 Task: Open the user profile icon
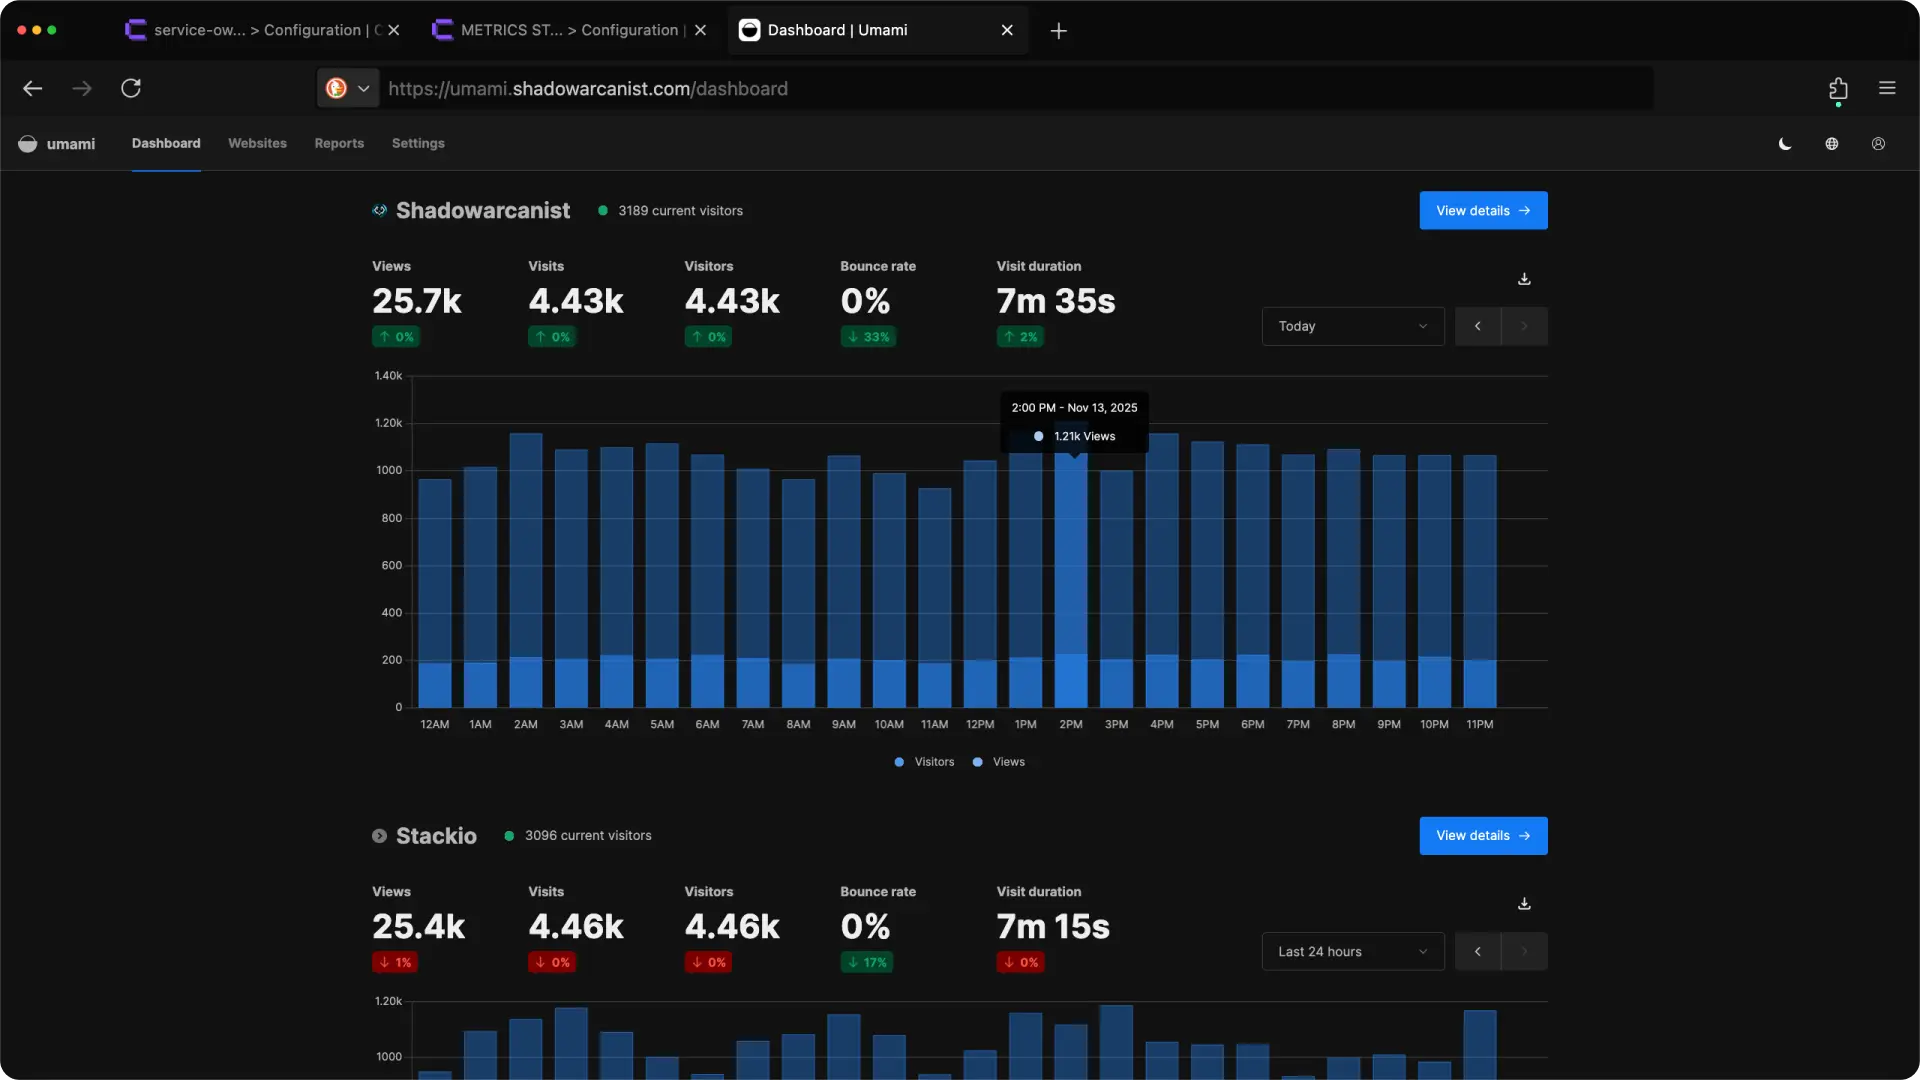tap(1877, 143)
